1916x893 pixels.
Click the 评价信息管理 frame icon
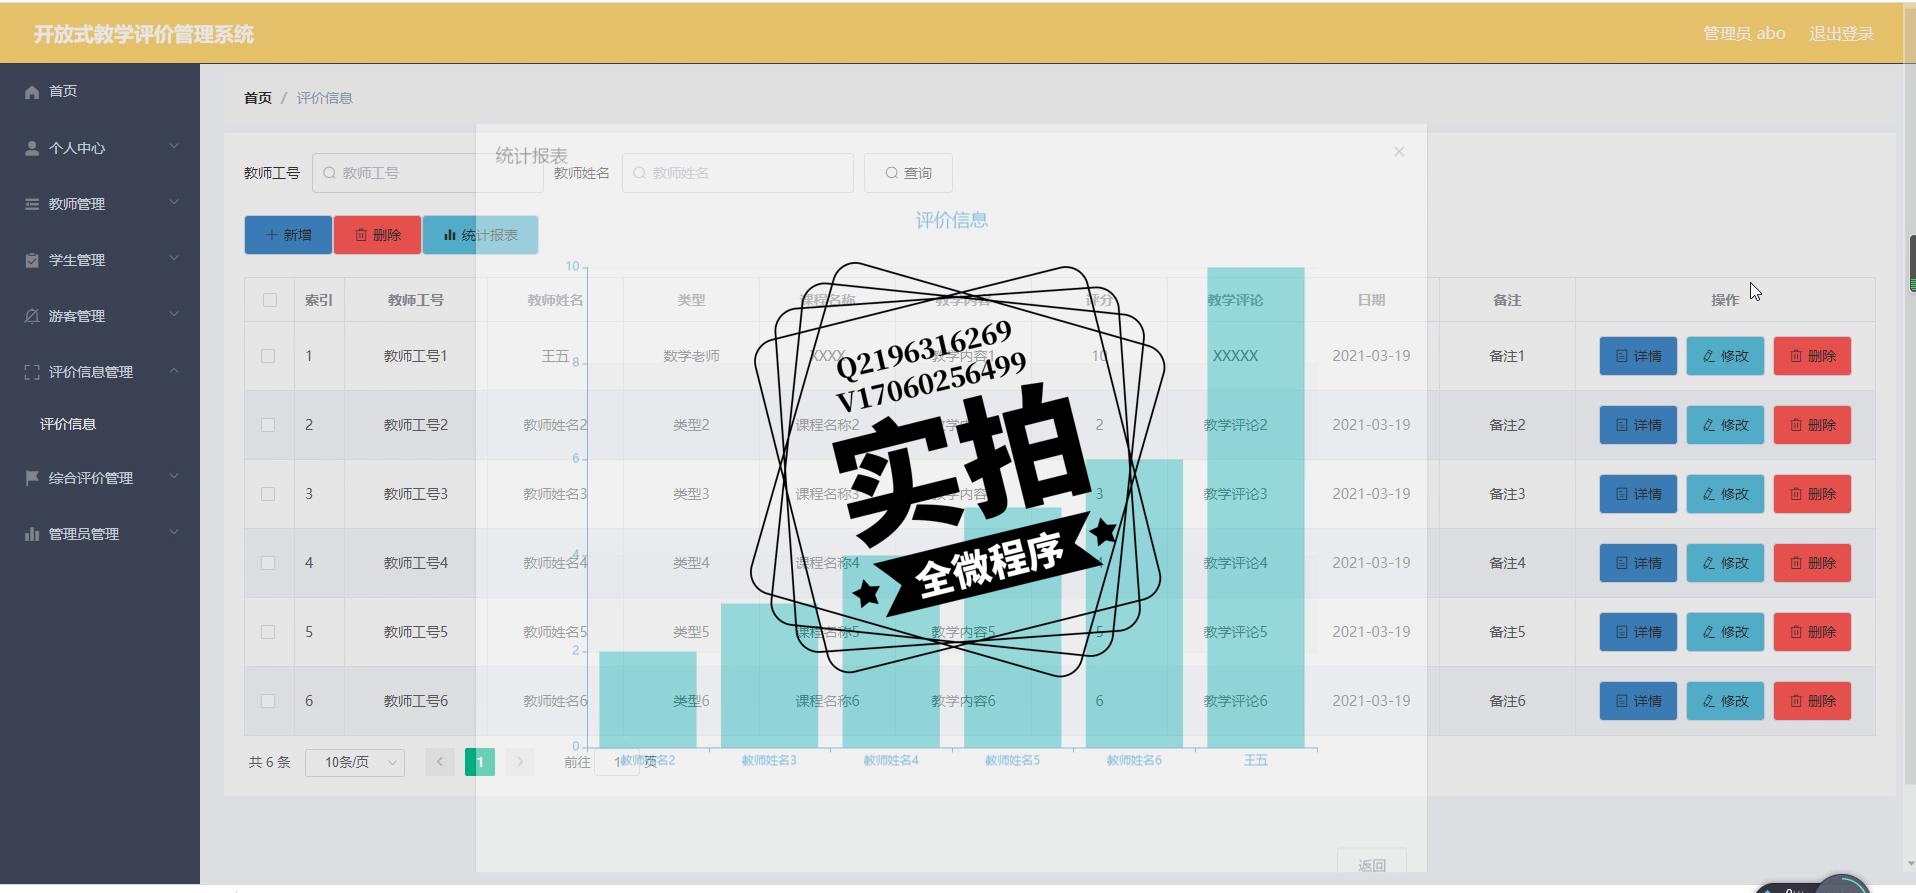click(x=32, y=372)
